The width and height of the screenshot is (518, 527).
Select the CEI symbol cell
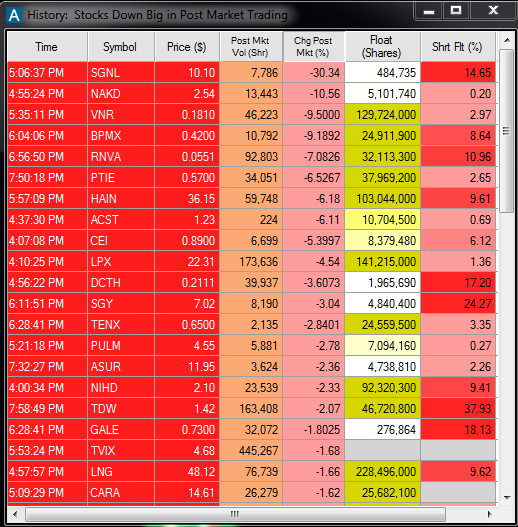(121, 241)
